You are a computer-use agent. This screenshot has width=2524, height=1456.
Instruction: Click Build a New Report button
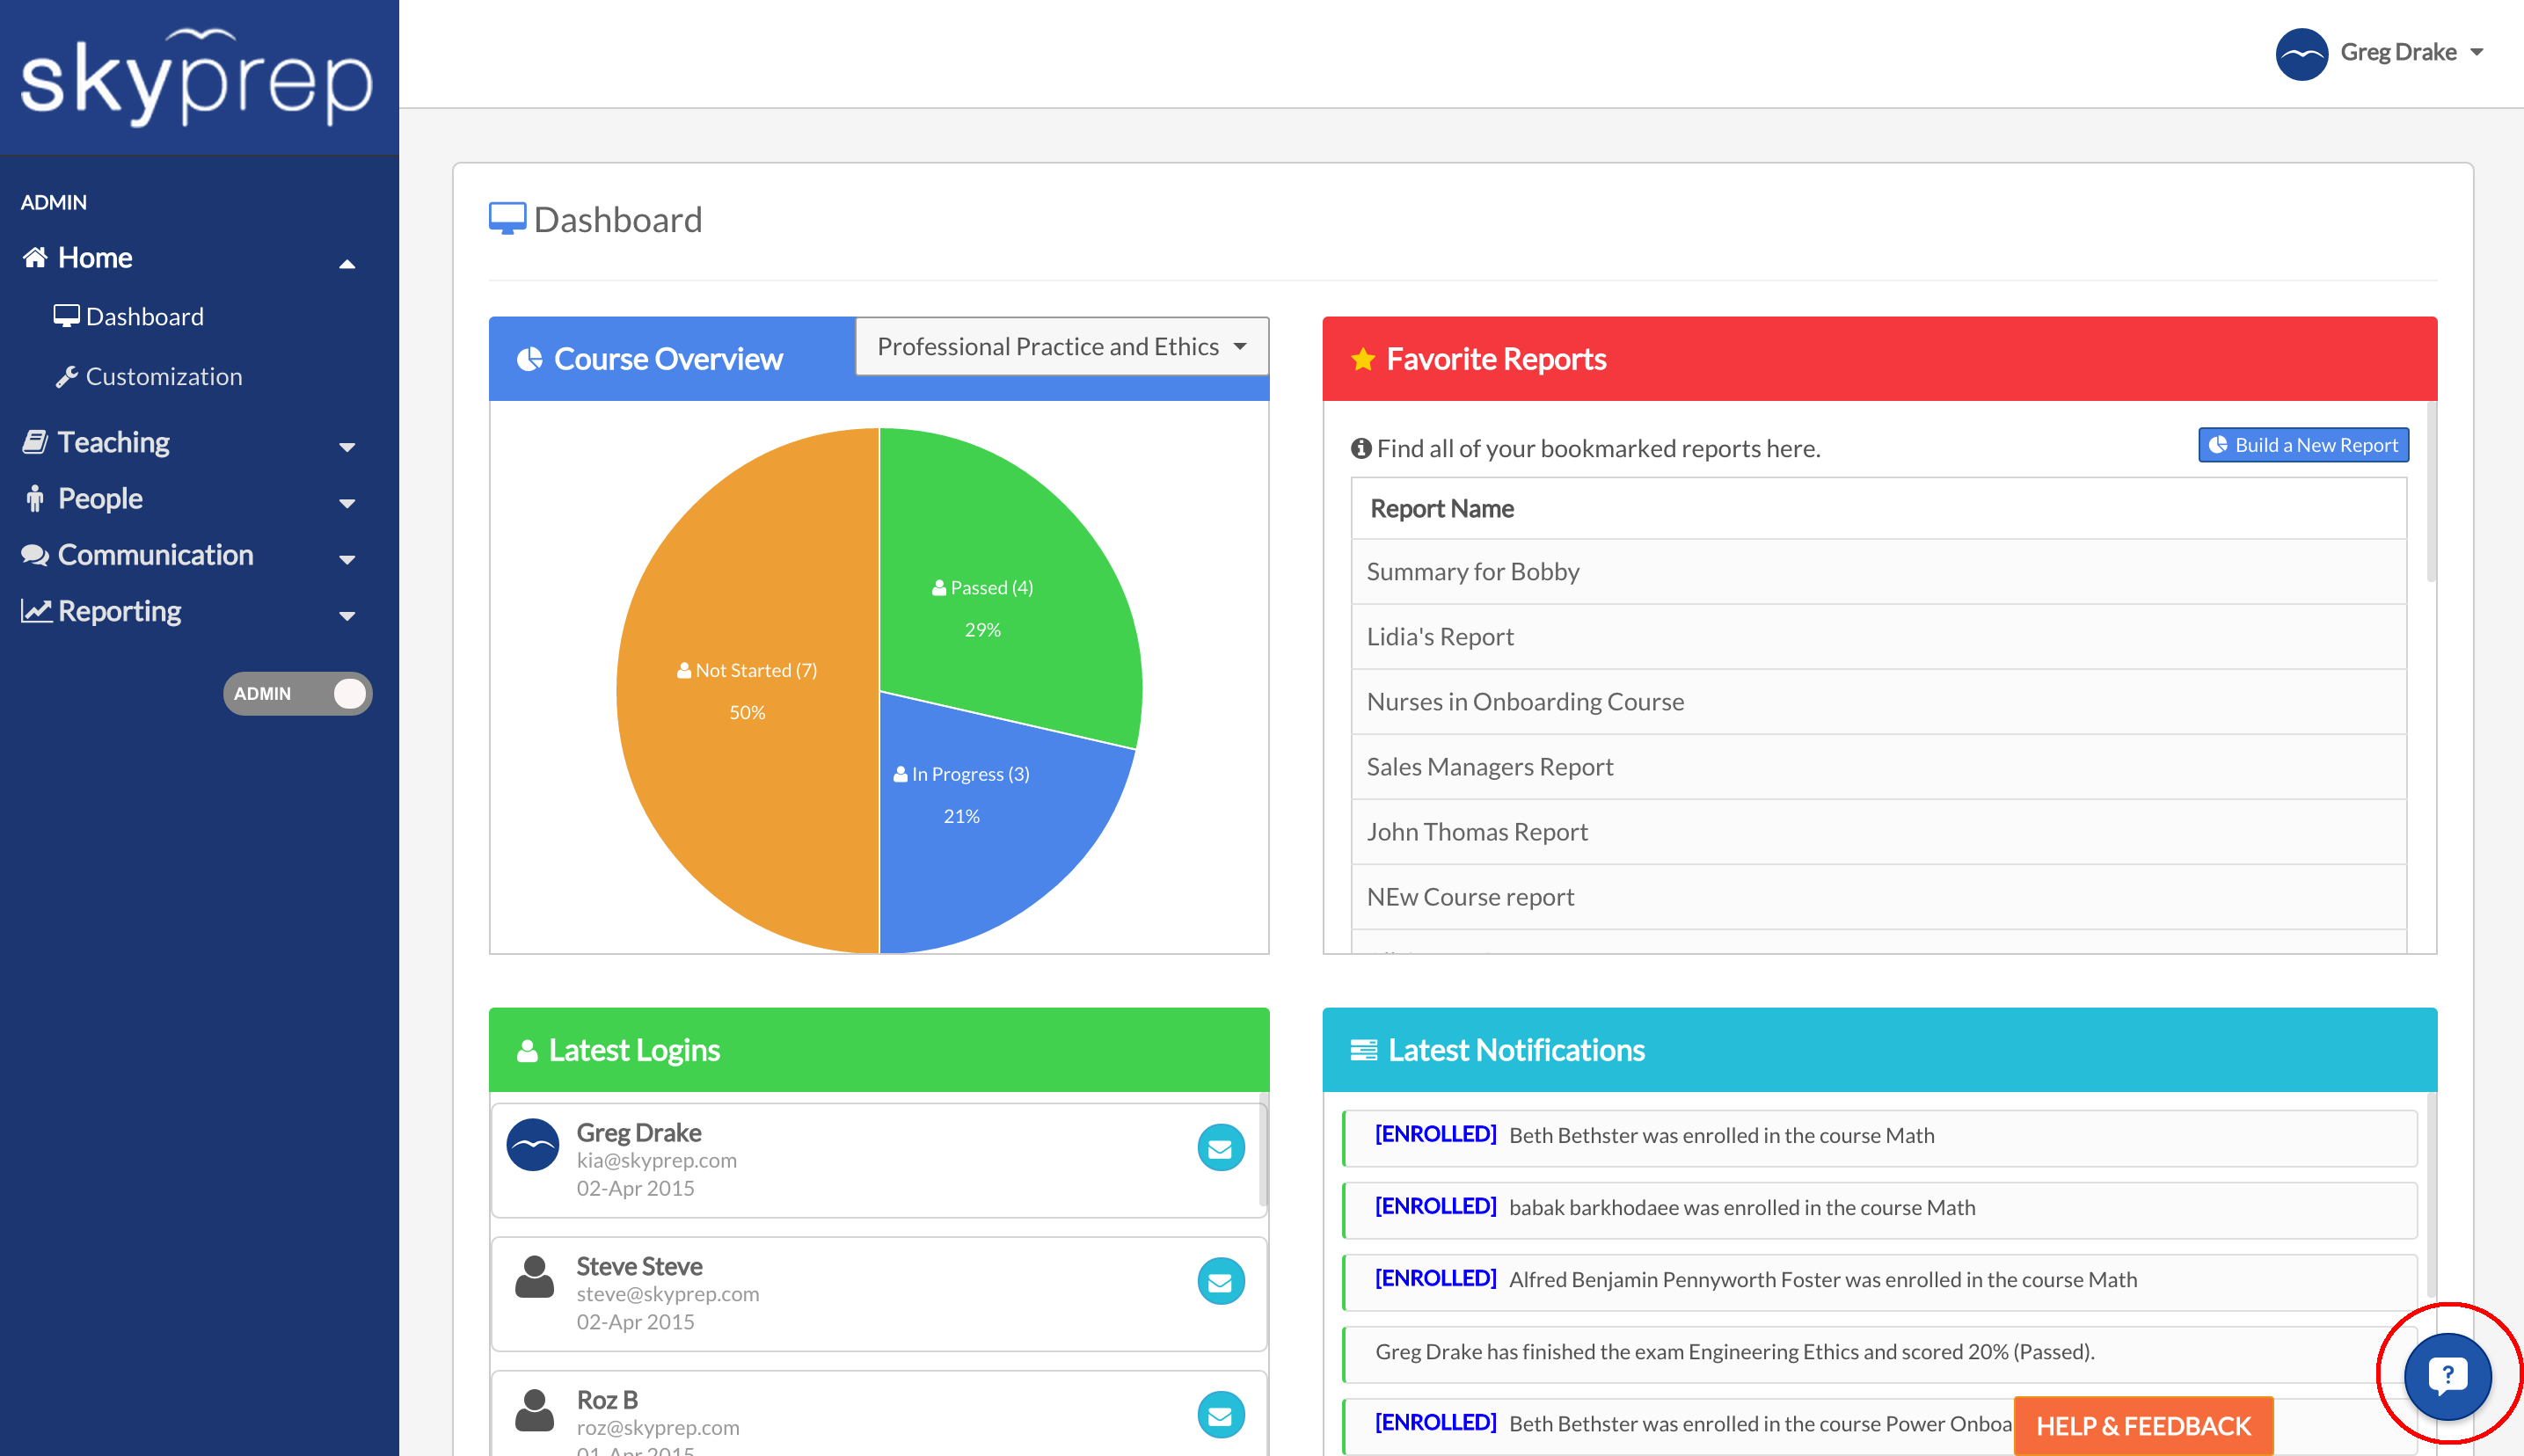2302,446
